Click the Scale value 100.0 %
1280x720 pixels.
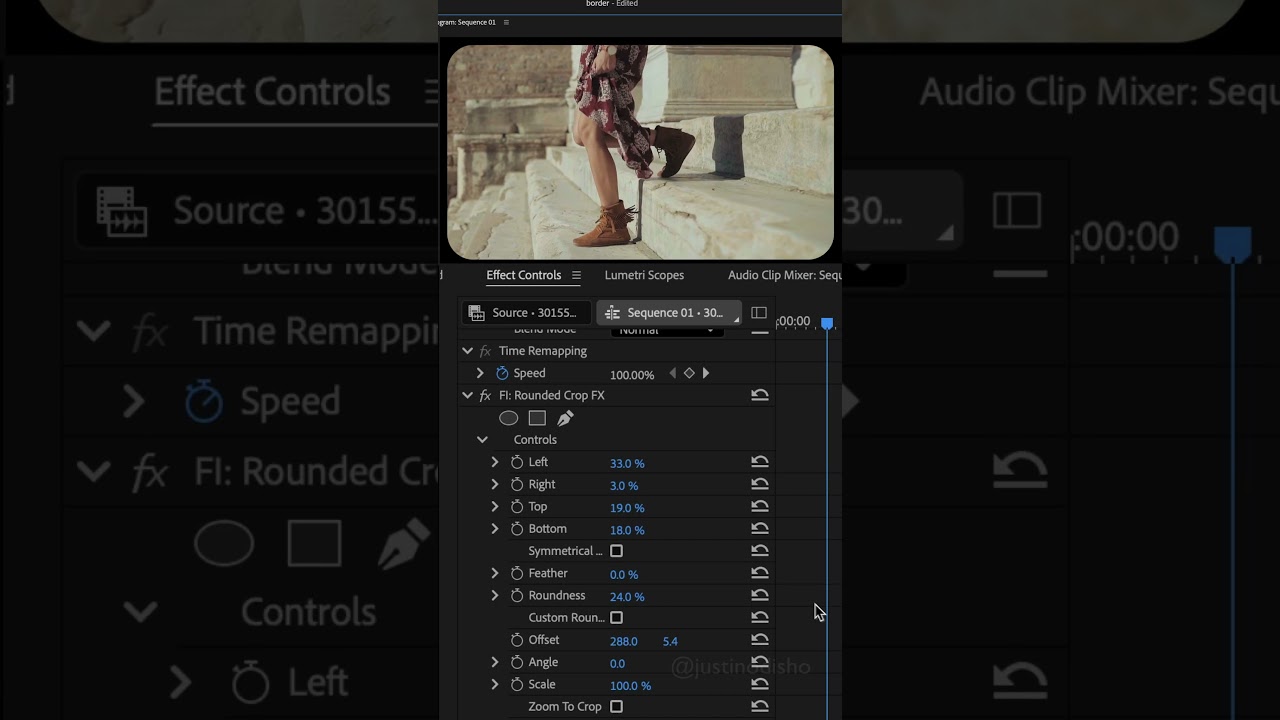[630, 685]
